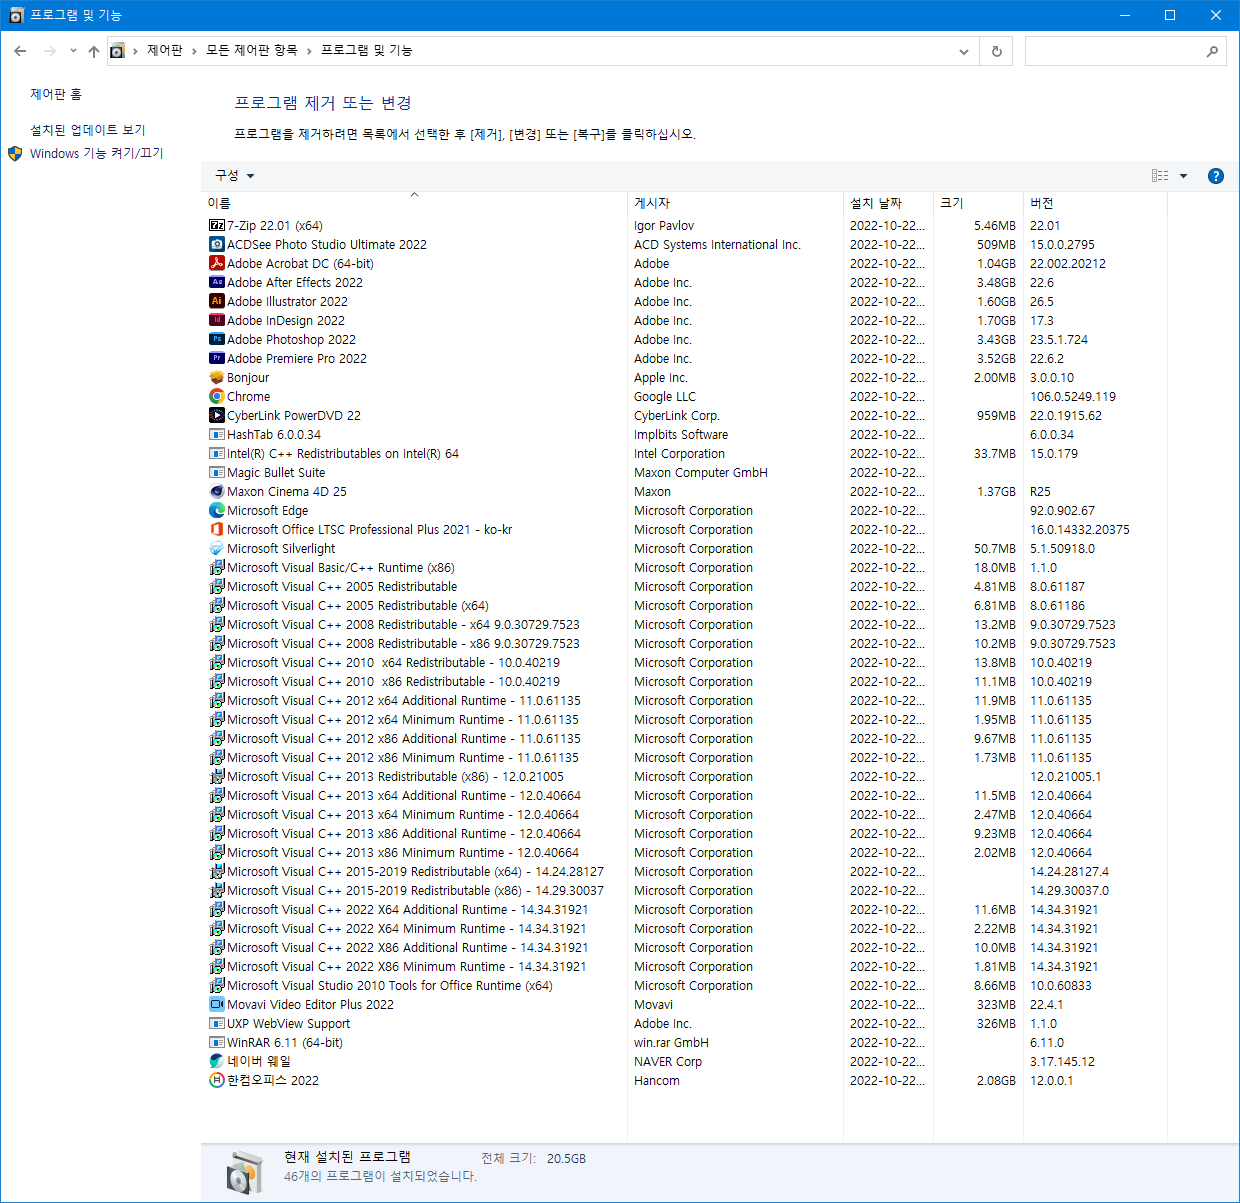Click the 모든 제어판 항목 breadcrumb
The height and width of the screenshot is (1203, 1240).
[252, 51]
